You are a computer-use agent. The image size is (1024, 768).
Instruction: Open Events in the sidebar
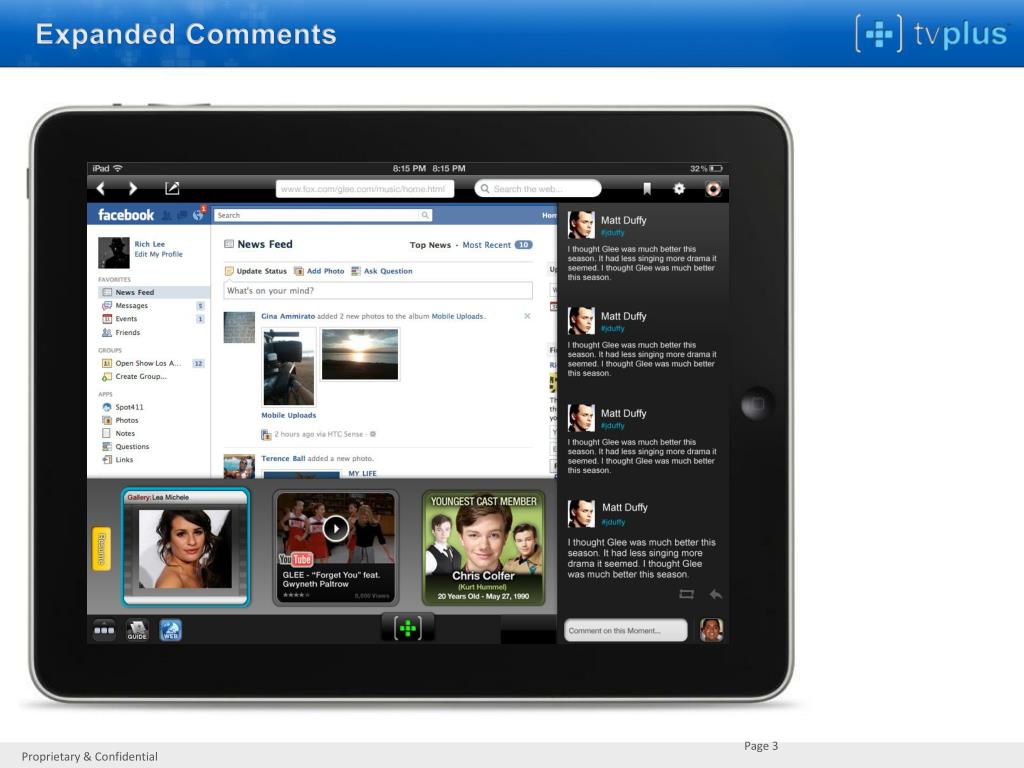pyautogui.click(x=126, y=319)
